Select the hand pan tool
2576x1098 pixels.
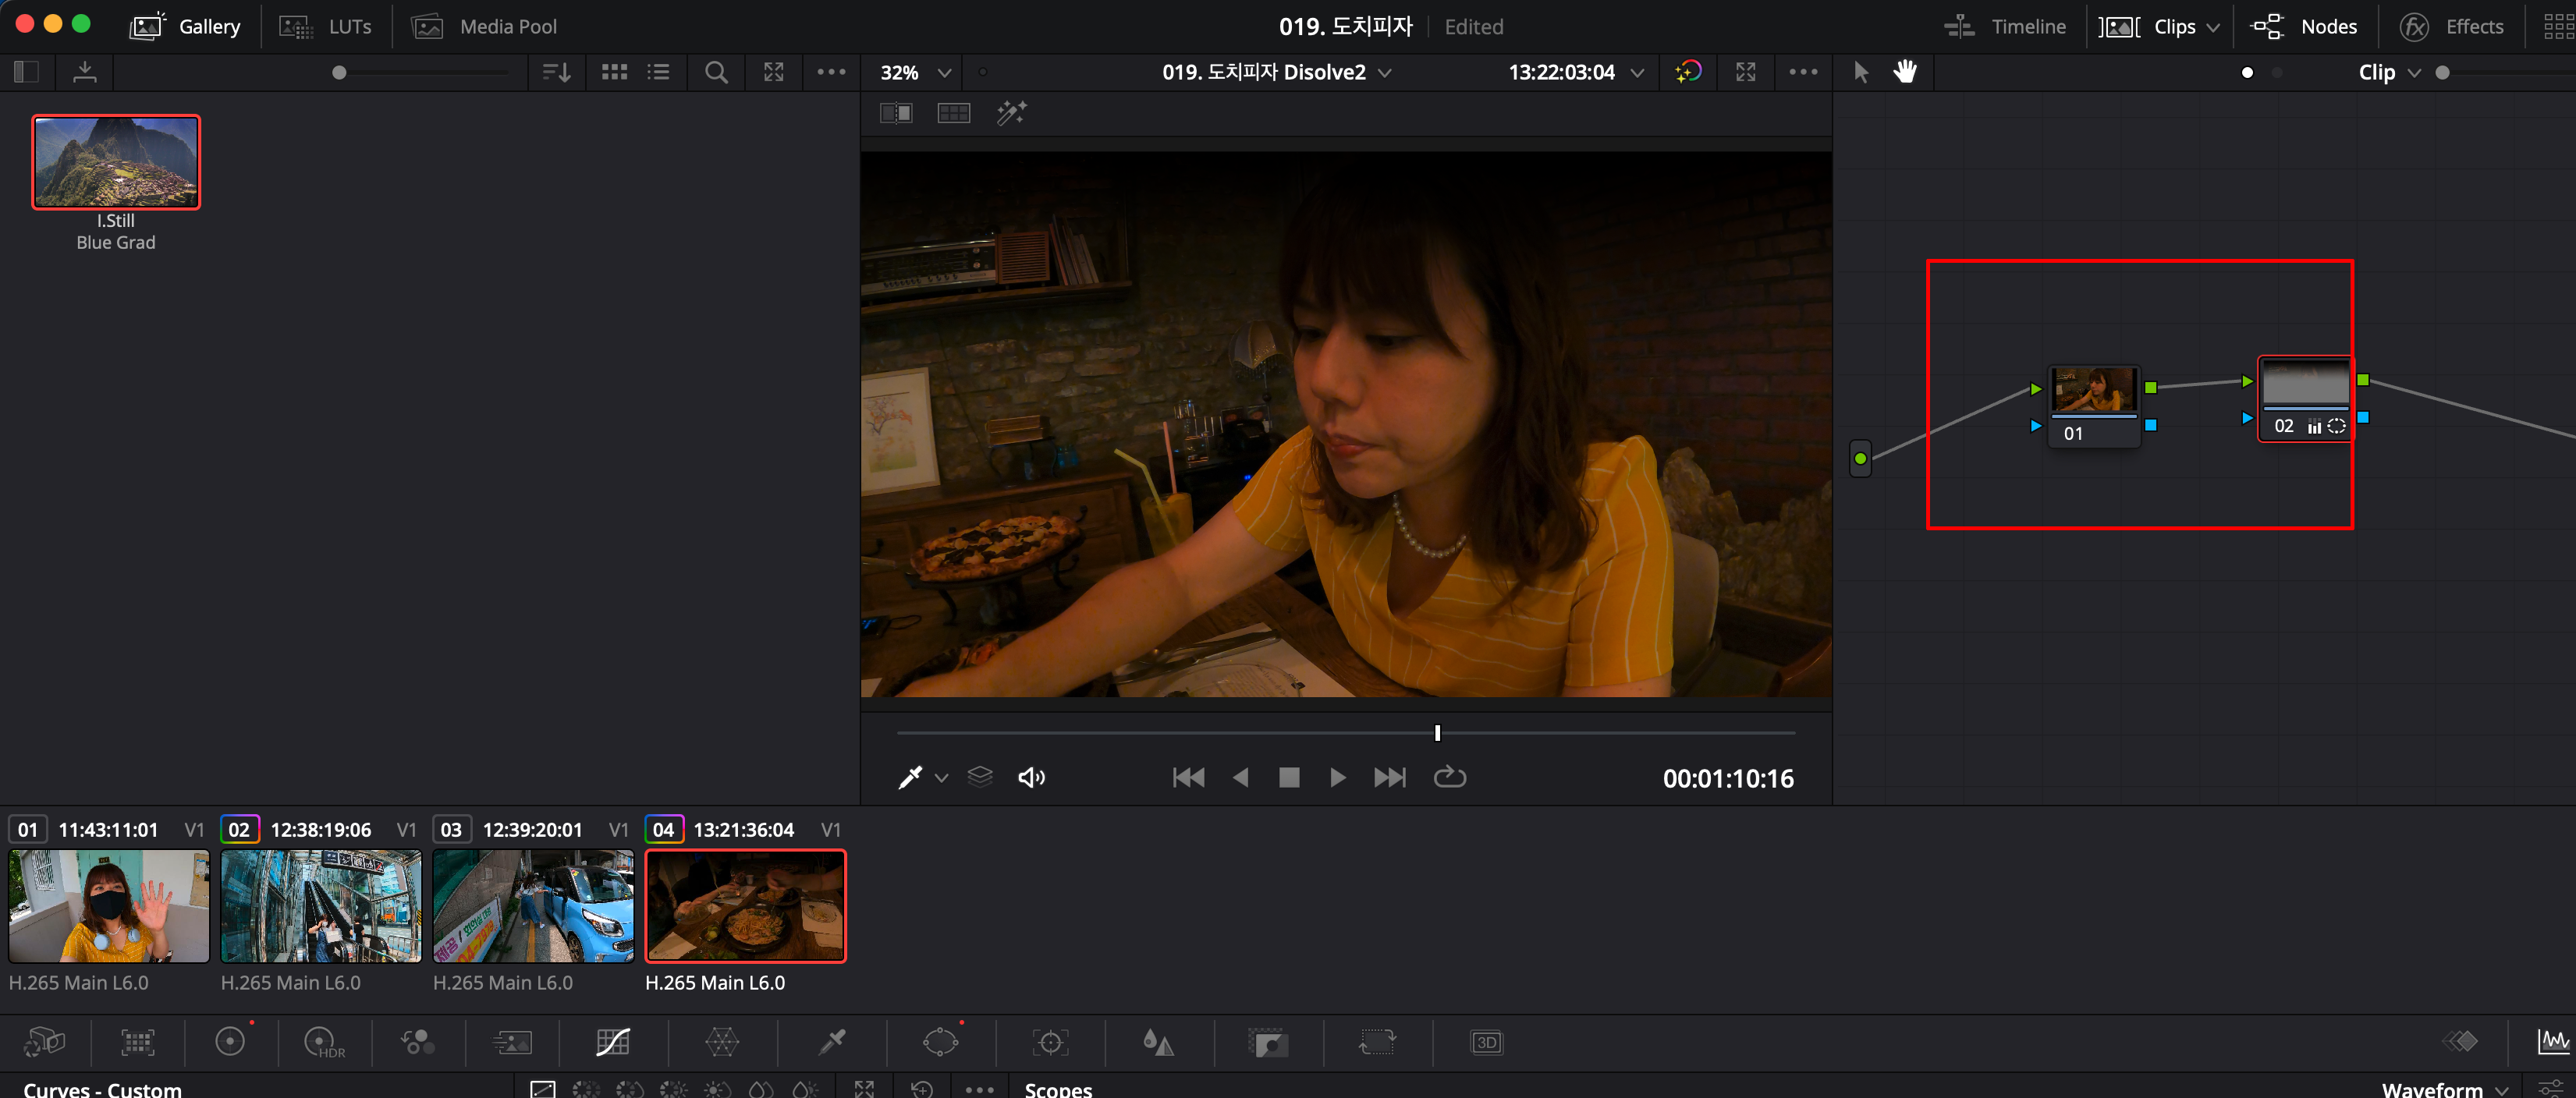[1905, 72]
